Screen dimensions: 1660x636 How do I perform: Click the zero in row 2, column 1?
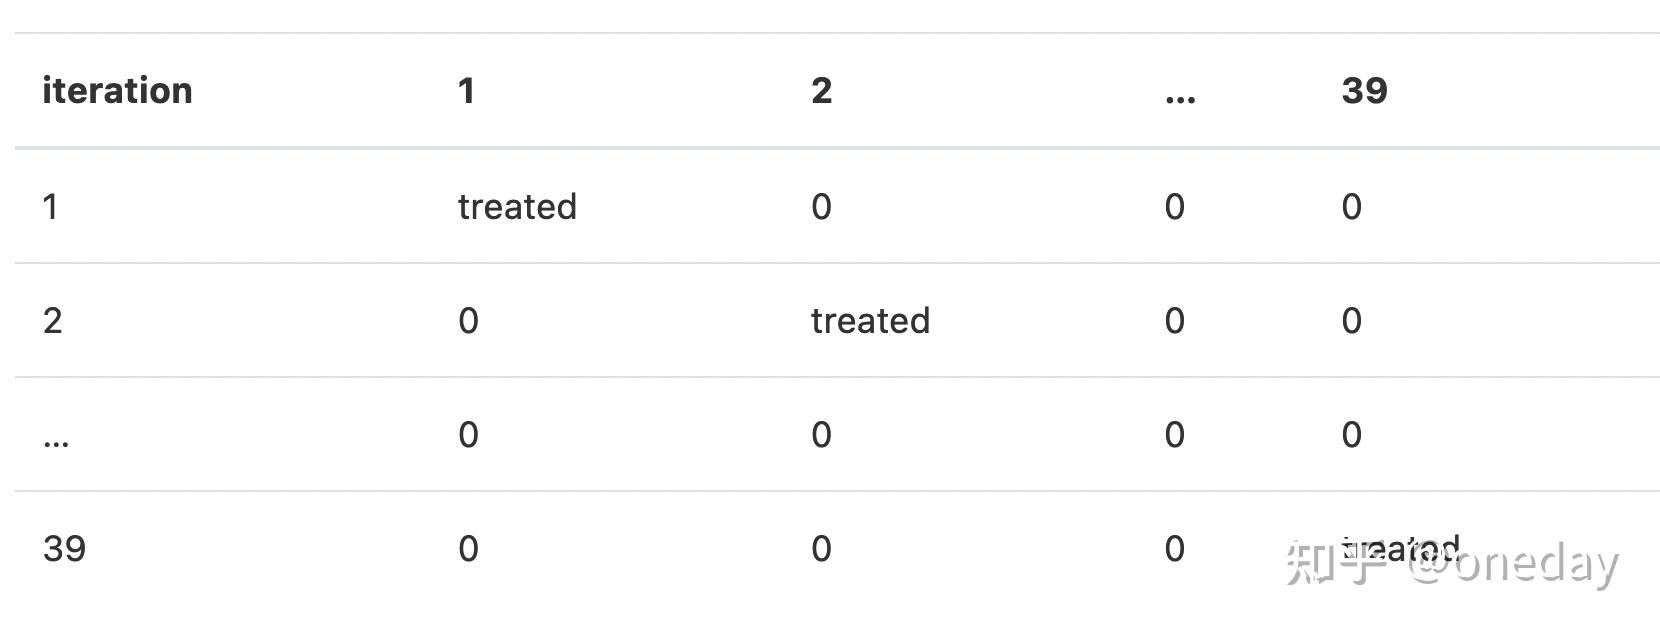468,321
